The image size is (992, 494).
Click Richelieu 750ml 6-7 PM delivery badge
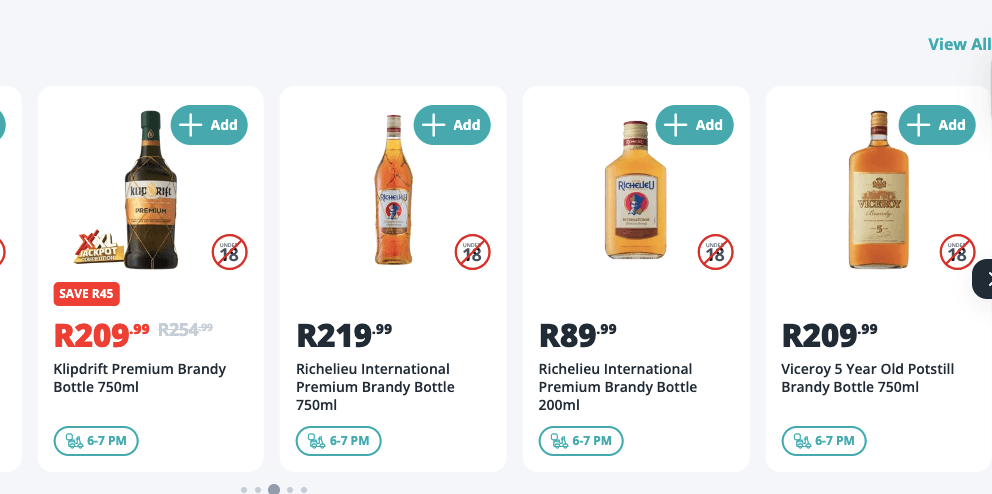tap(339, 440)
